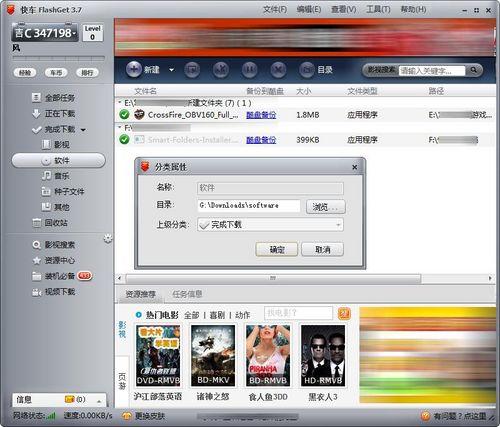Click the start task toolbar icon
This screenshot has width=500, height=427.
coord(192,69)
